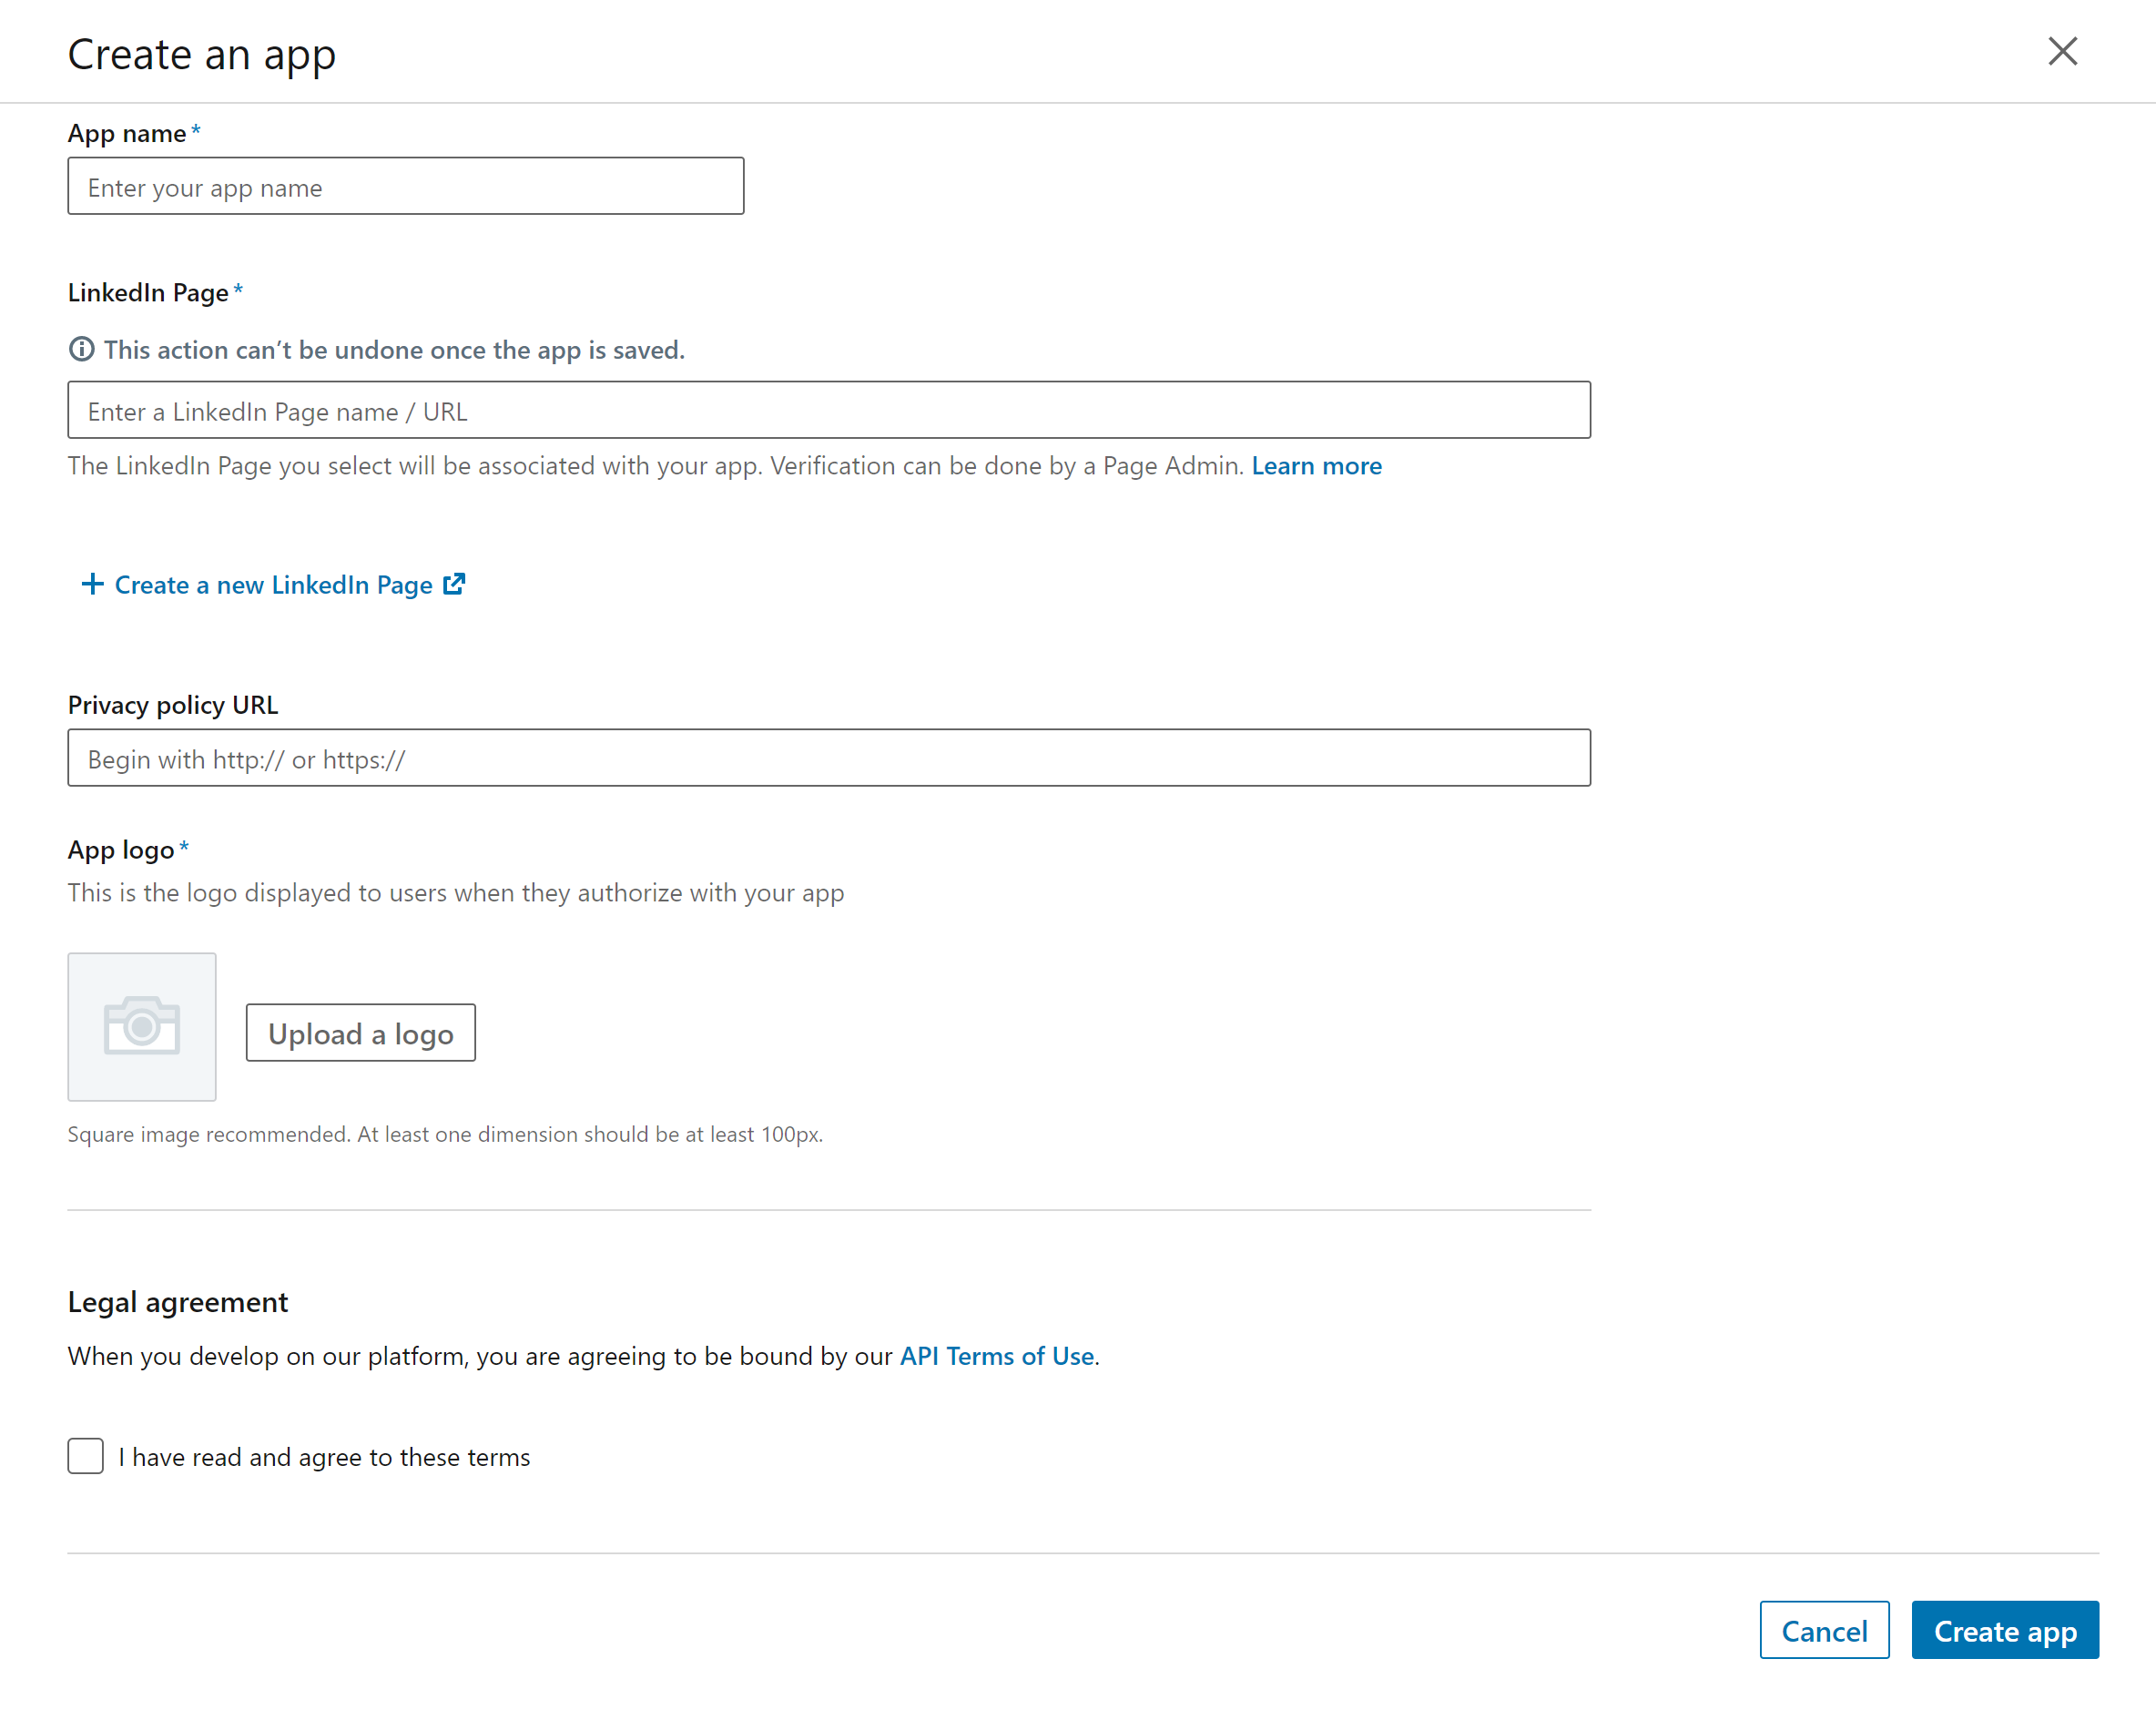The image size is (2156, 1720).
Task: Open the API Terms of Use link
Action: 996,1356
